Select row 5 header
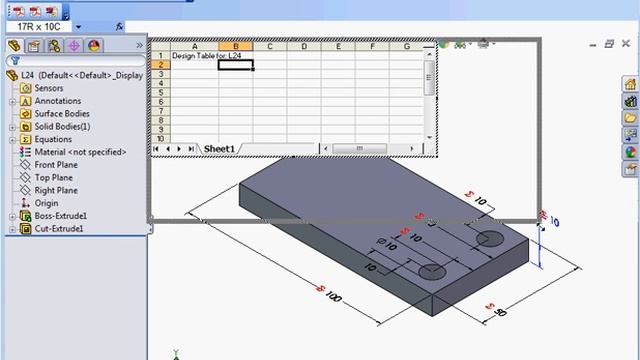 [161, 92]
